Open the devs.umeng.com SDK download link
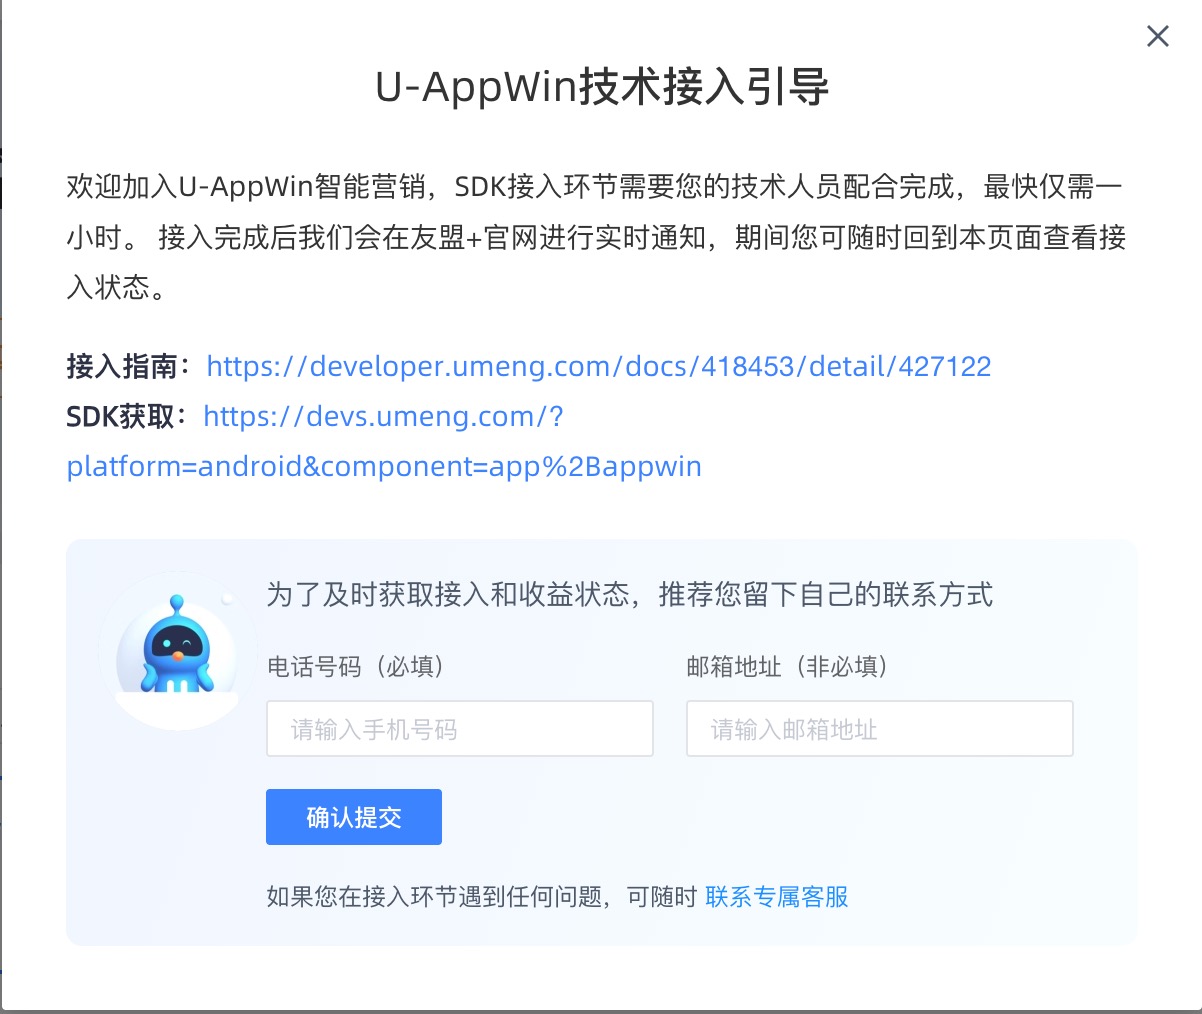This screenshot has height=1014, width=1202. pos(384,441)
